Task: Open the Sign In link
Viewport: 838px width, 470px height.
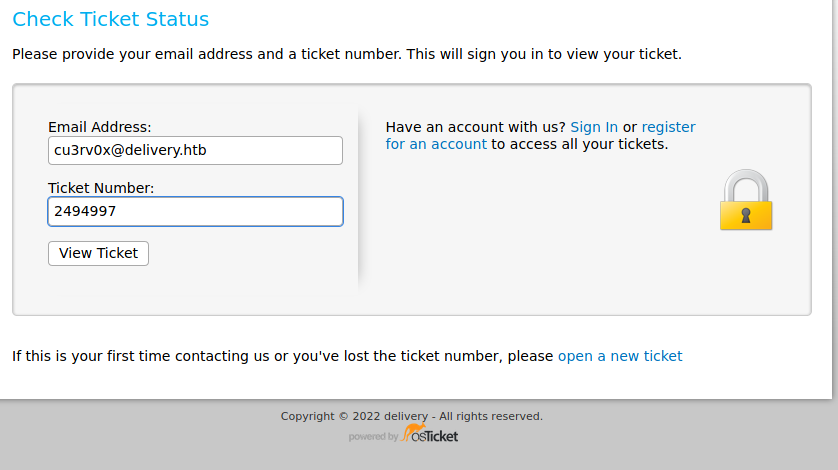Action: [594, 127]
